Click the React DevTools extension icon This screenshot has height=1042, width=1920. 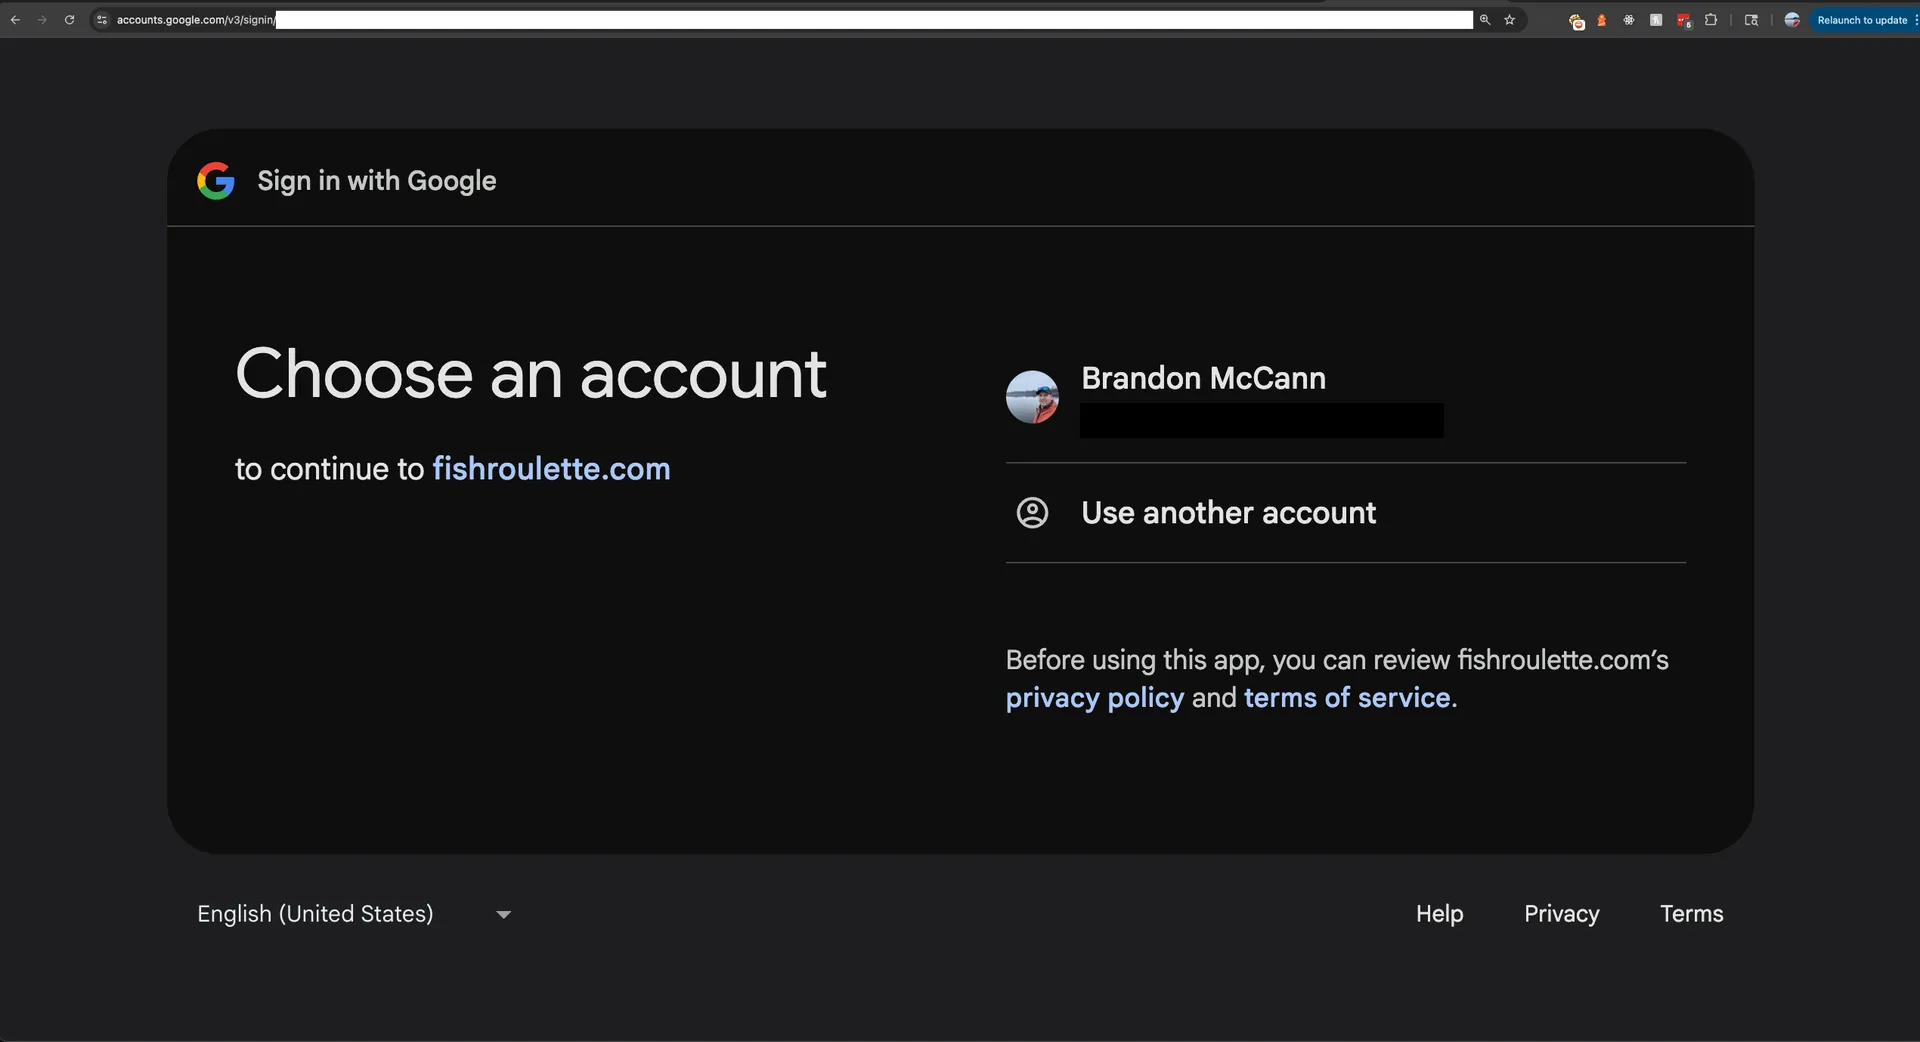[x=1629, y=20]
